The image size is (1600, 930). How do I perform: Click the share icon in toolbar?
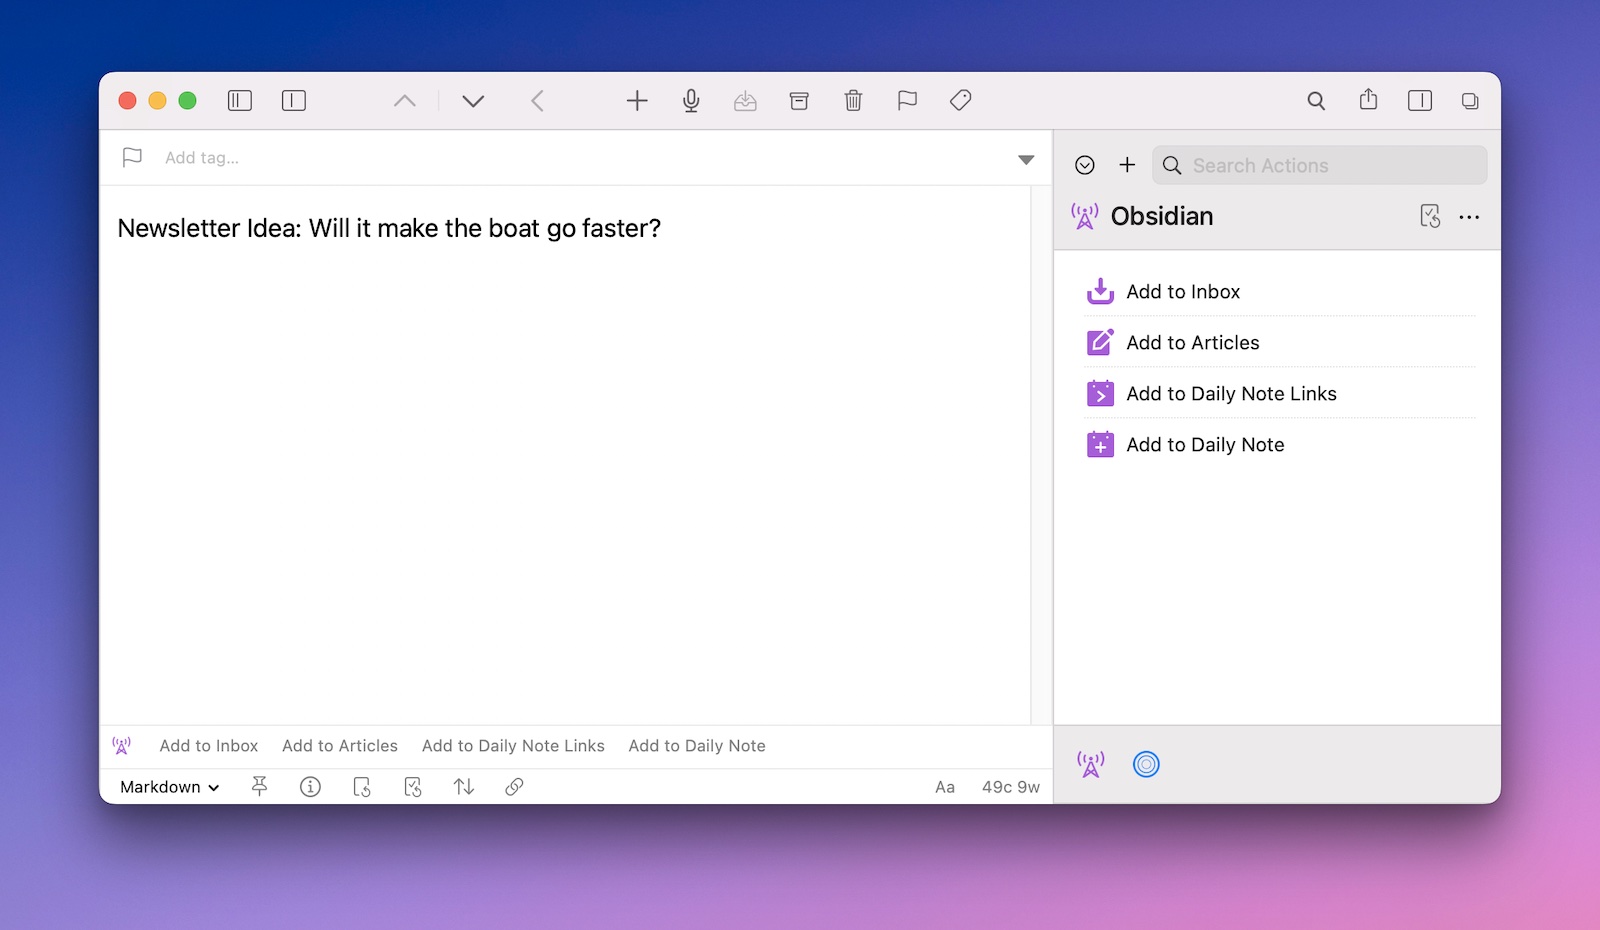[x=1368, y=99]
